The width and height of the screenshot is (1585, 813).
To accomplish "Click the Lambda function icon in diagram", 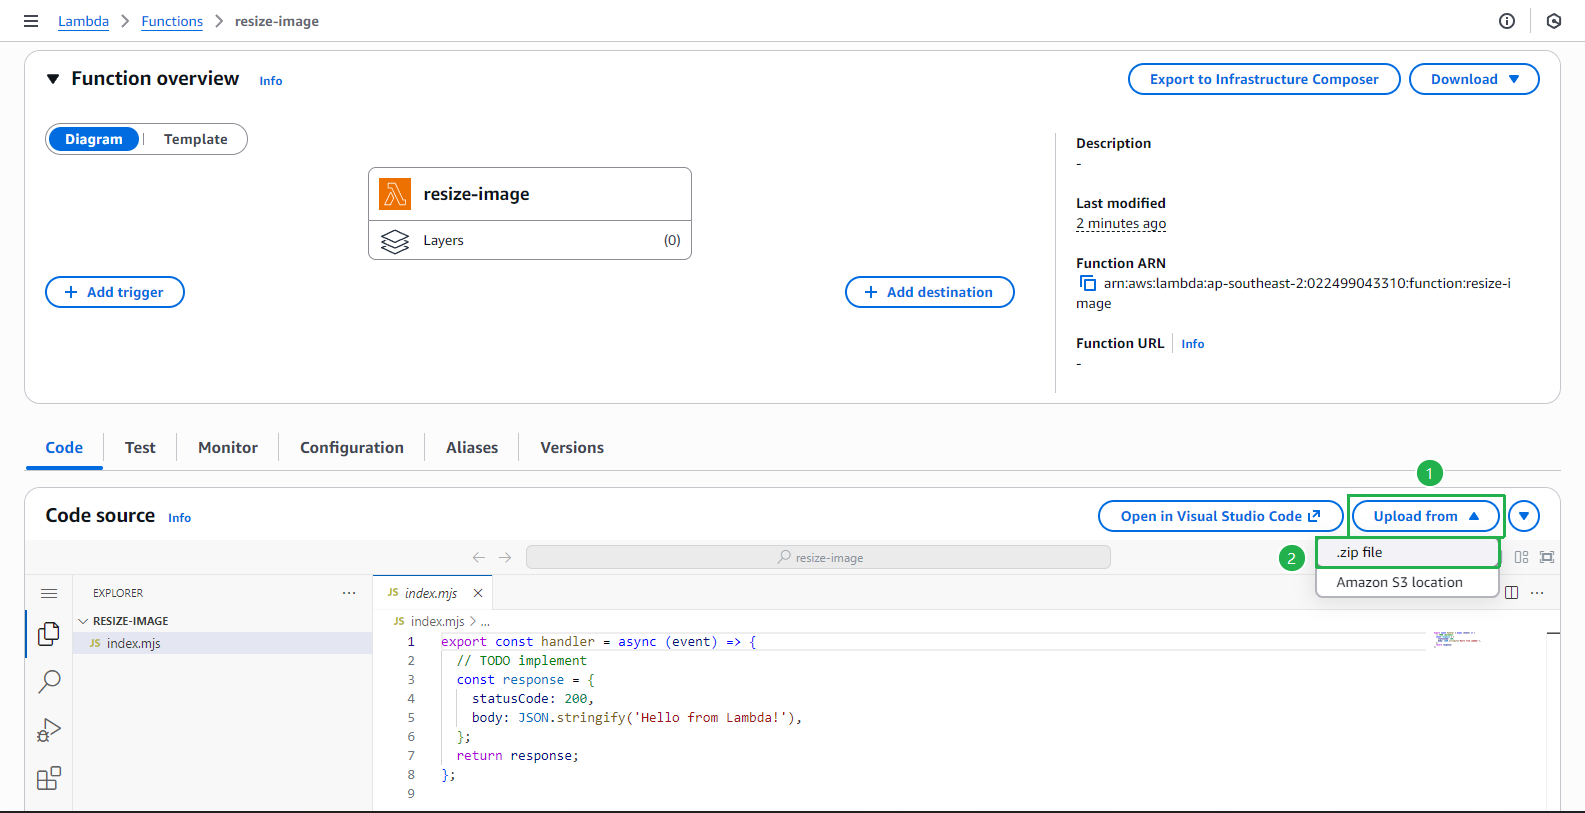I will tap(395, 194).
